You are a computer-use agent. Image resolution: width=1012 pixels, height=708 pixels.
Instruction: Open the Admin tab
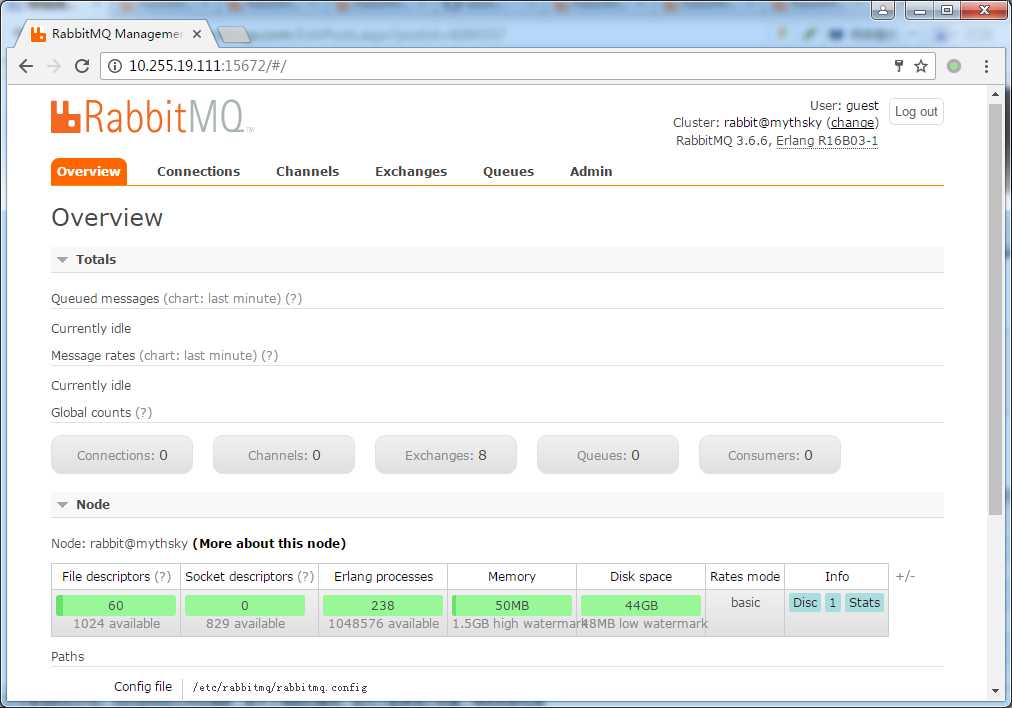coord(591,172)
